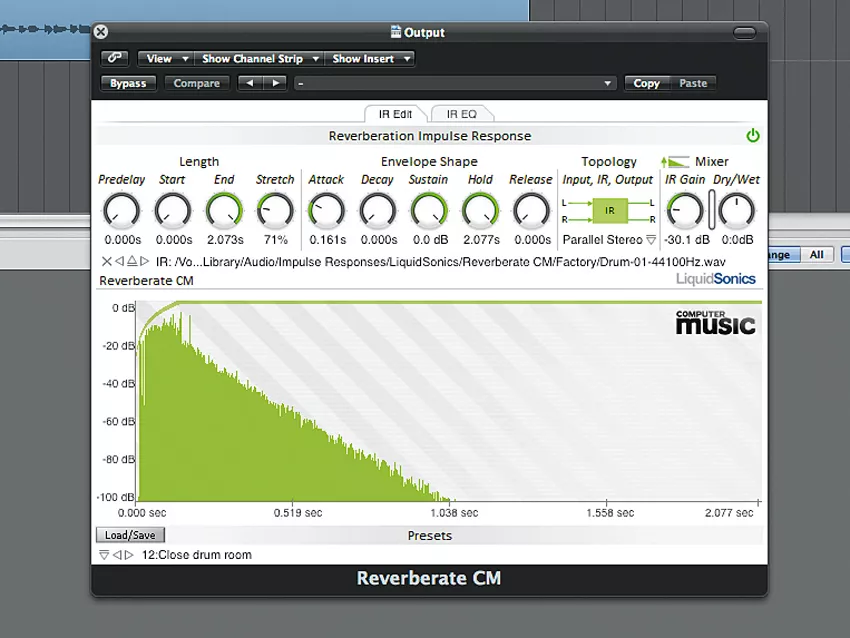Click the previous setting arrow next to Compare
The width and height of the screenshot is (850, 638).
coord(250,84)
